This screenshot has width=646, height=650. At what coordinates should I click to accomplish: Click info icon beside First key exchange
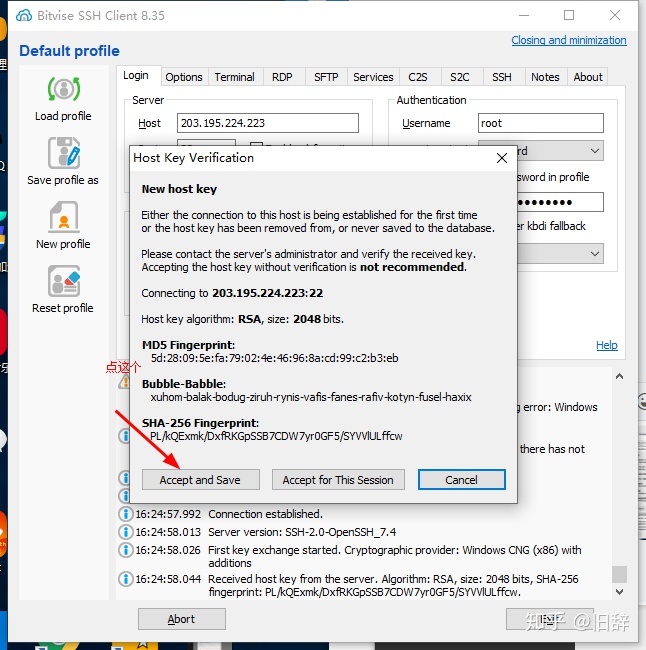[126, 550]
